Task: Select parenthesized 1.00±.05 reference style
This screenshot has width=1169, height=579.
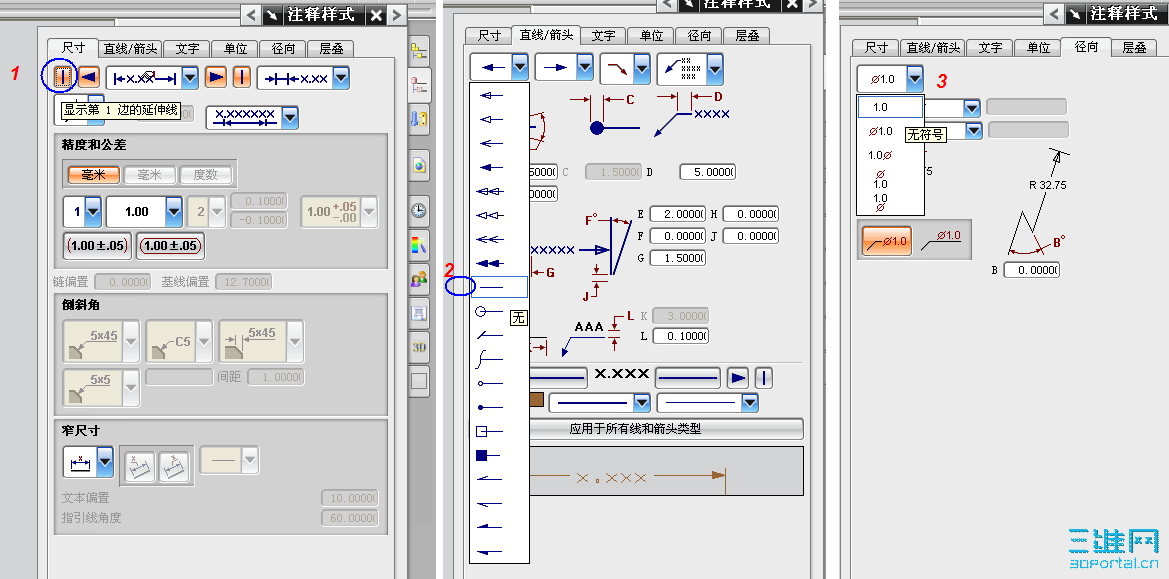Action: pos(98,245)
